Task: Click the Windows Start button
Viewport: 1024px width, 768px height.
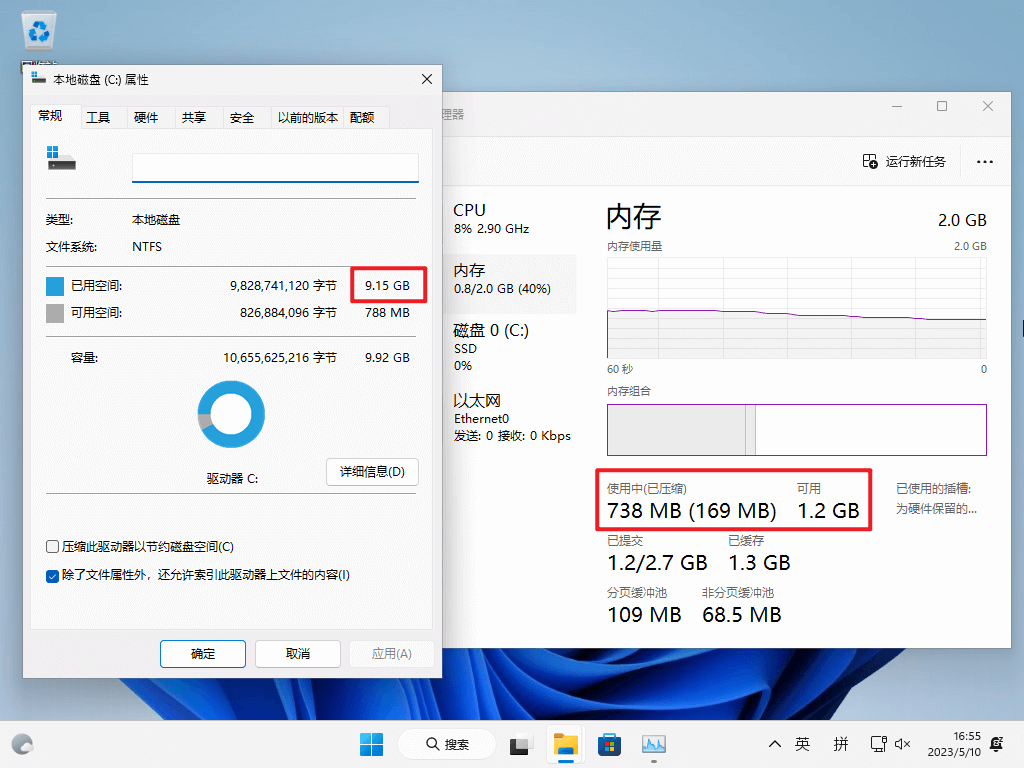Action: (x=371, y=745)
